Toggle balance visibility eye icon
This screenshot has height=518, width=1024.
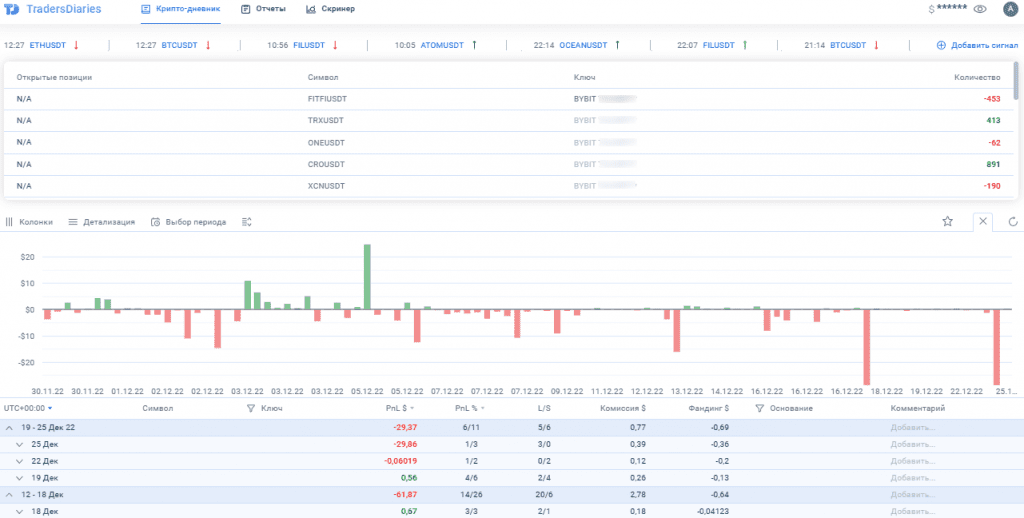(x=980, y=9)
